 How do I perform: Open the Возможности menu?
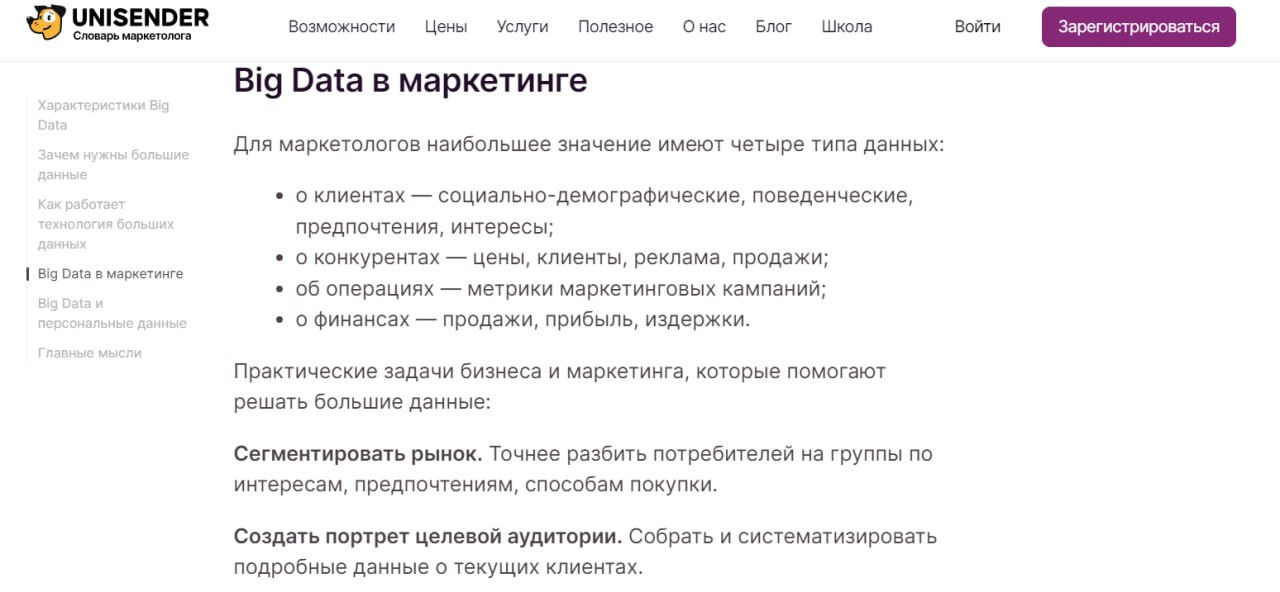tap(342, 27)
